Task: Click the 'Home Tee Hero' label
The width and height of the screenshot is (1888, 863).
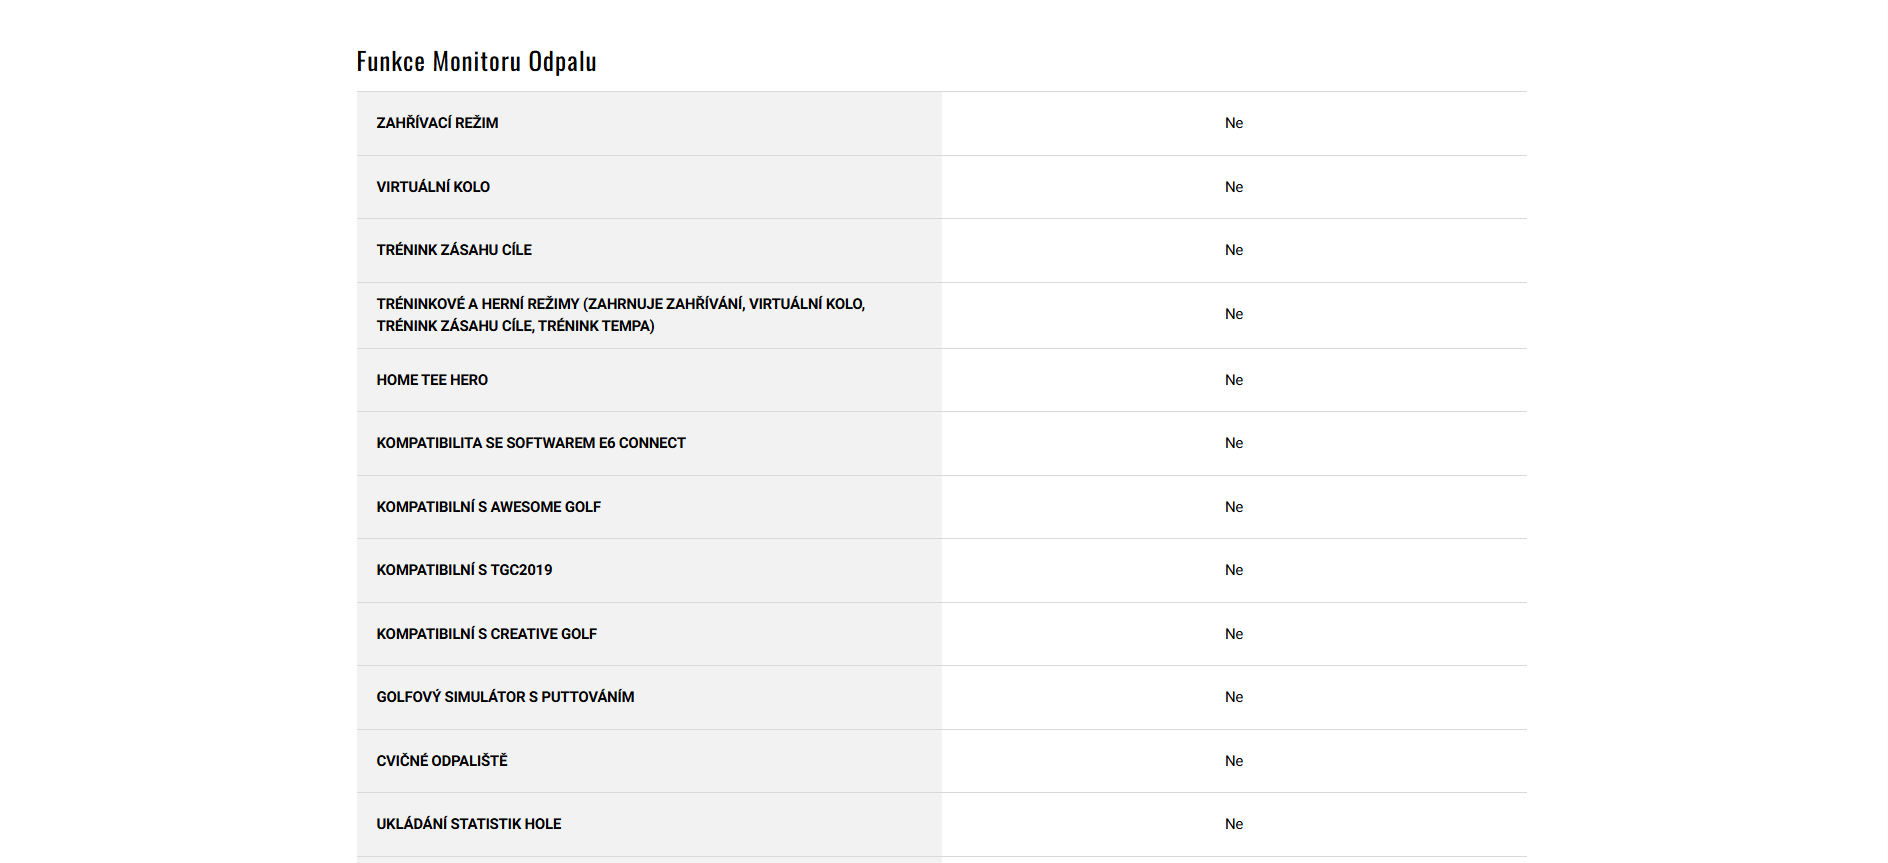Action: tap(432, 380)
